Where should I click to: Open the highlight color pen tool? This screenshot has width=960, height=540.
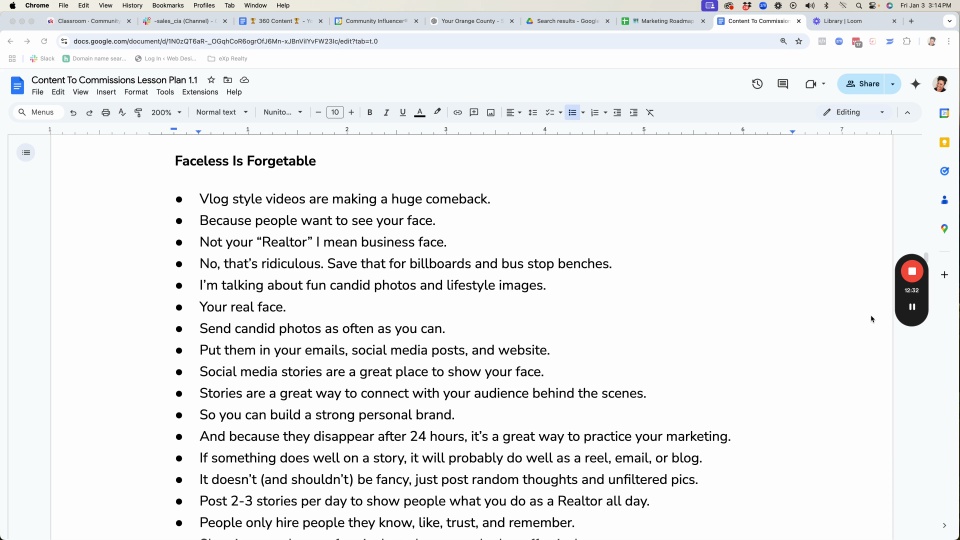point(437,113)
